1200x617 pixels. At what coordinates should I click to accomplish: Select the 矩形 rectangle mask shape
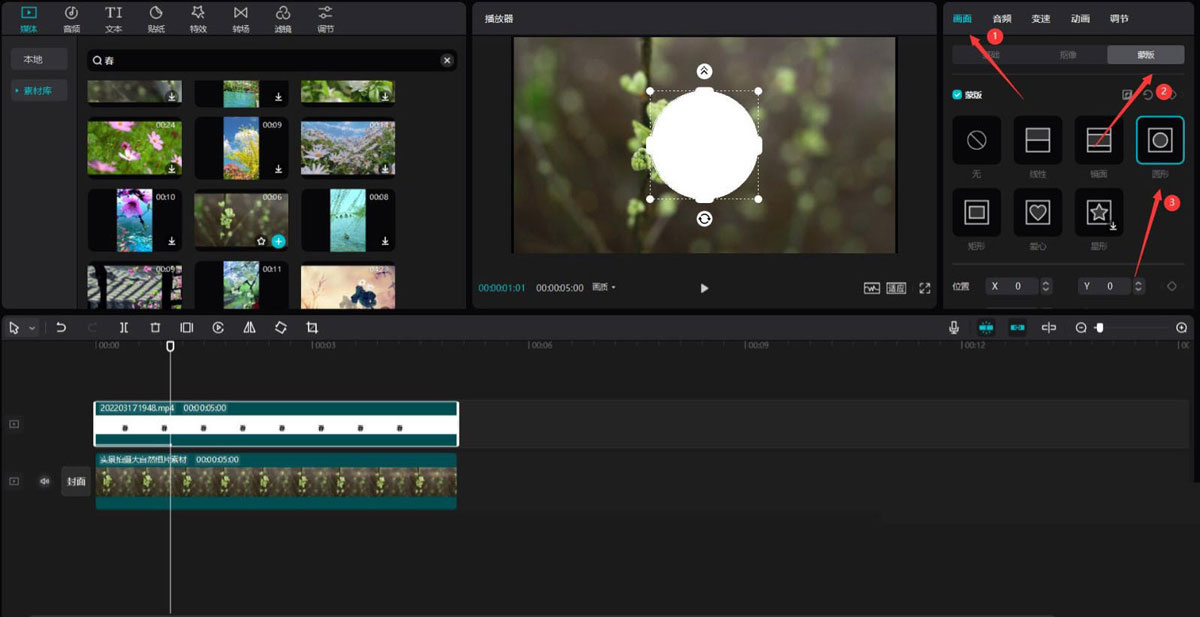click(976, 211)
